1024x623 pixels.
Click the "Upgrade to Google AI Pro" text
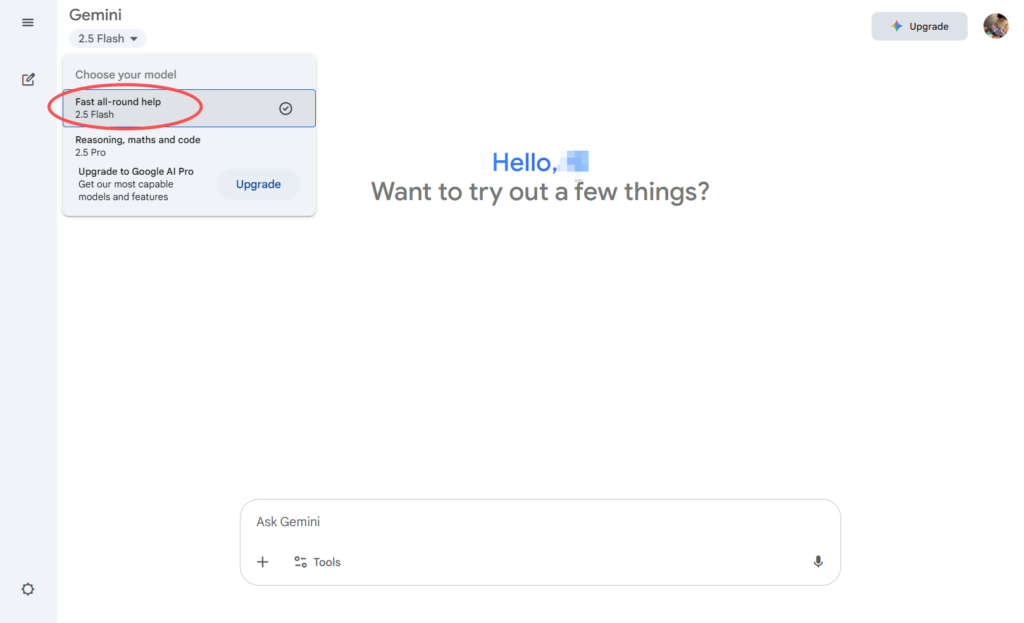136,172
